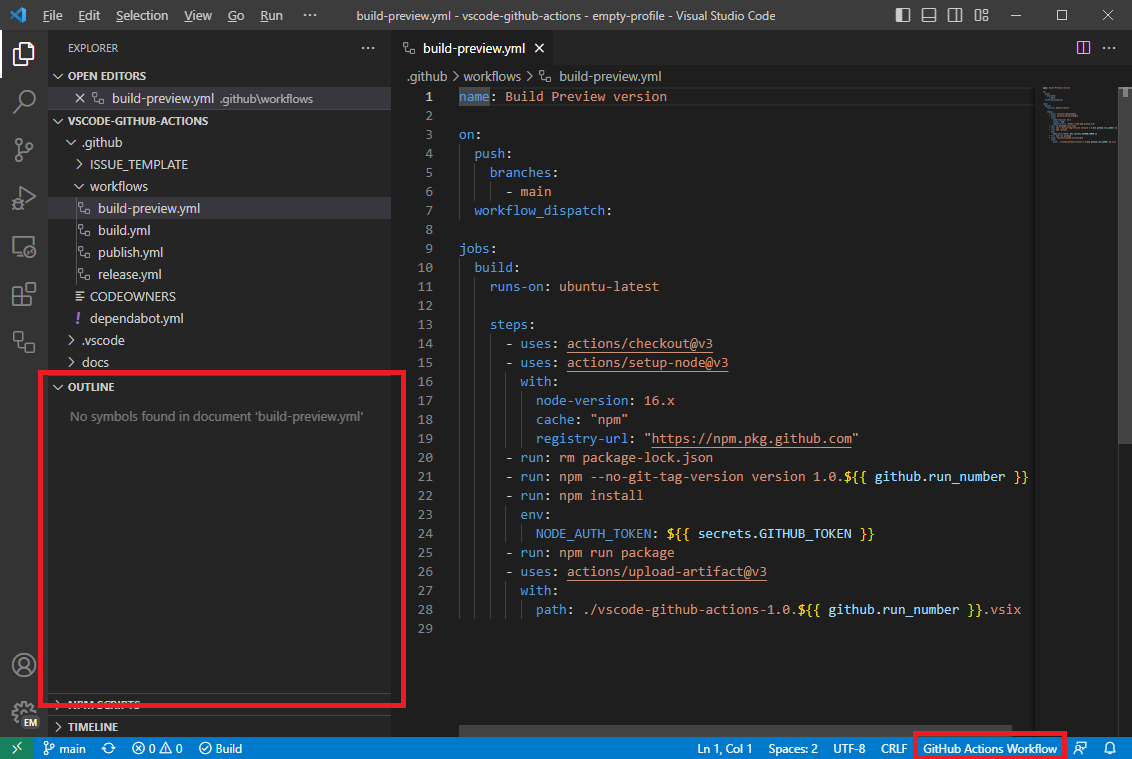Open the actions/checkout@v3 link
Screen dimensions: 1132x759
point(640,343)
